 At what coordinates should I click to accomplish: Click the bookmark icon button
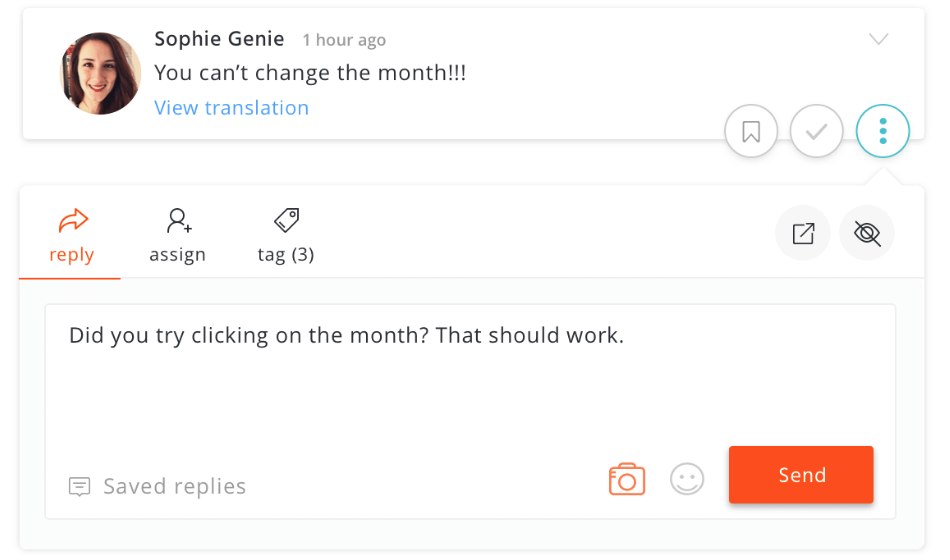click(x=751, y=132)
